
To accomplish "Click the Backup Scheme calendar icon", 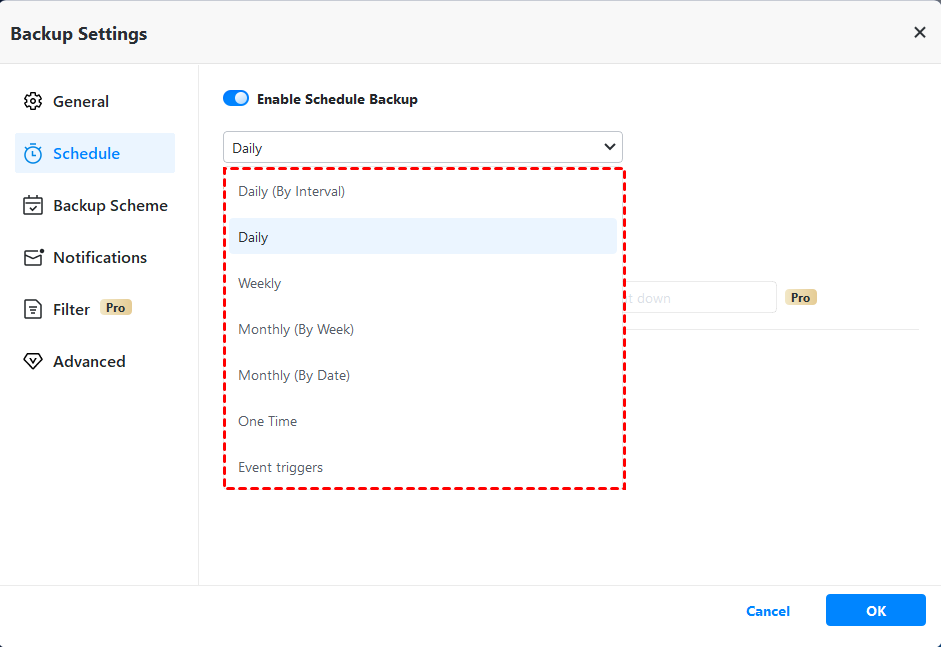I will coord(33,205).
